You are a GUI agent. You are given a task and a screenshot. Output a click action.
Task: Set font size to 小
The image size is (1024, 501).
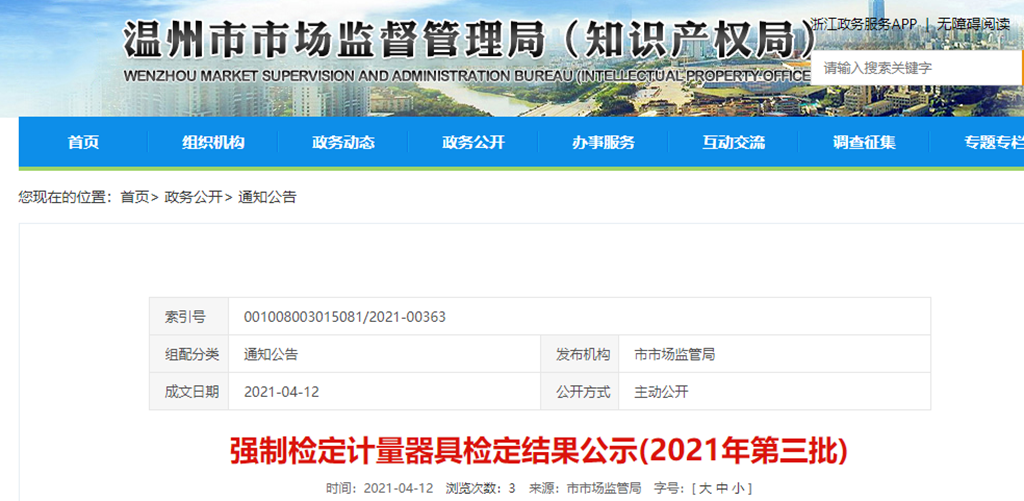tap(738, 488)
